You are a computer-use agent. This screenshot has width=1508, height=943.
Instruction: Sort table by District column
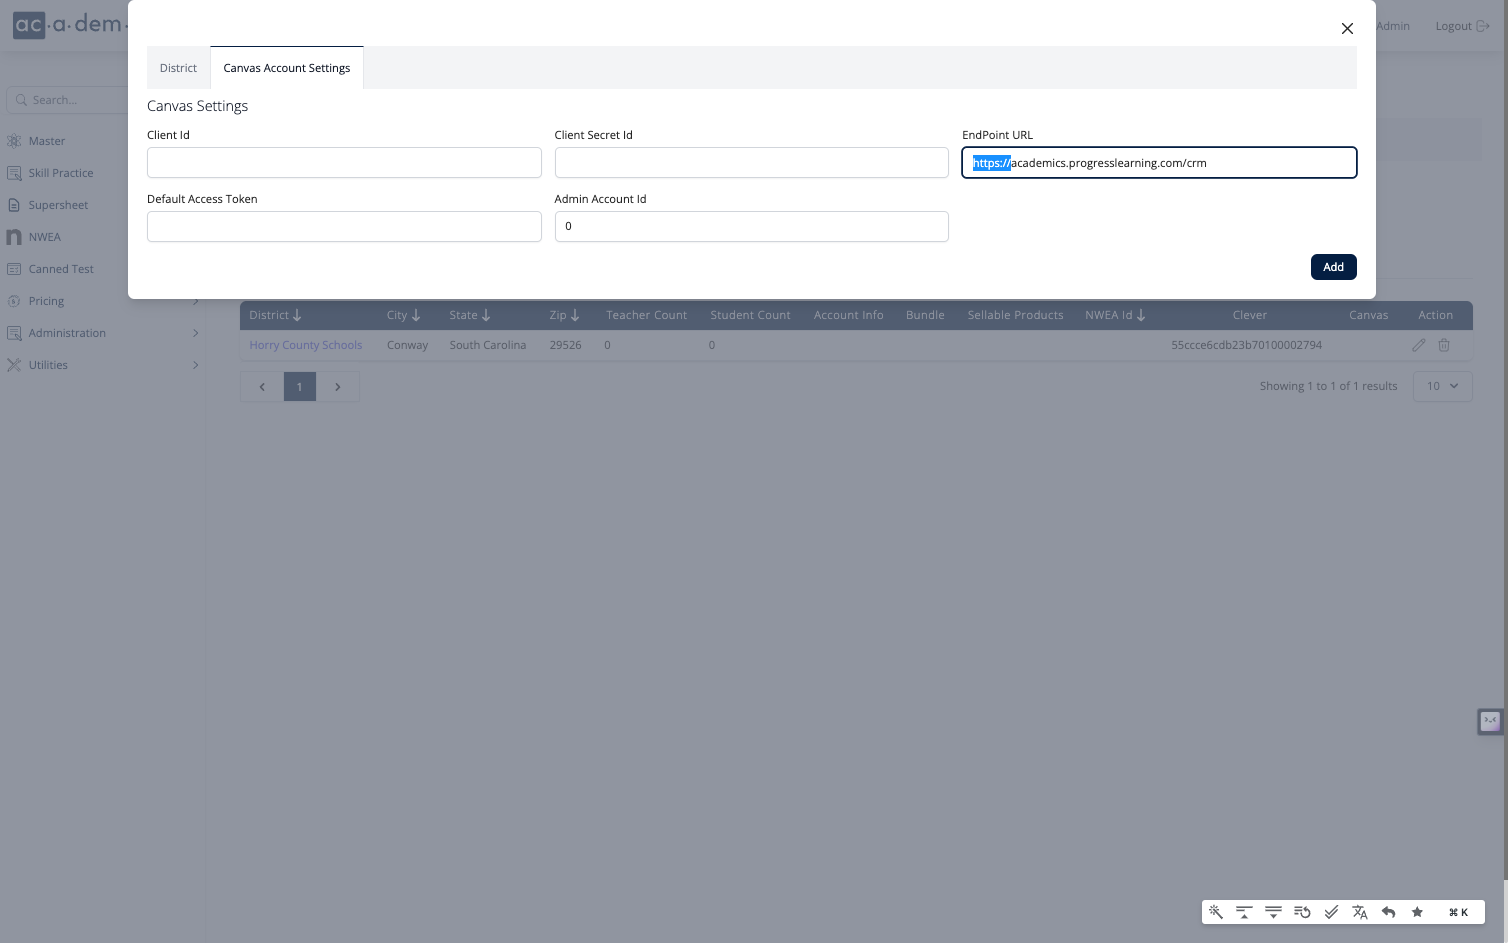point(275,315)
